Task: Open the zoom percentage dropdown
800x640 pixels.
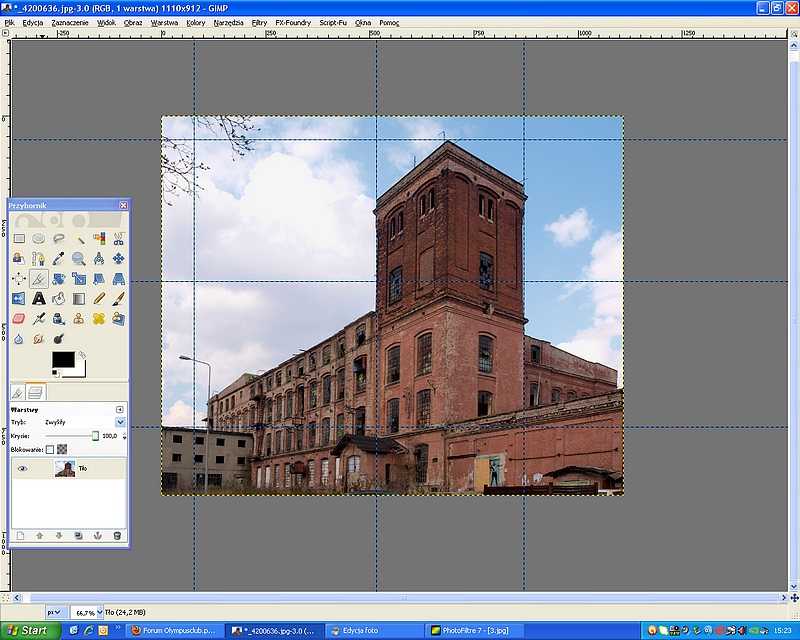Action: (x=102, y=611)
